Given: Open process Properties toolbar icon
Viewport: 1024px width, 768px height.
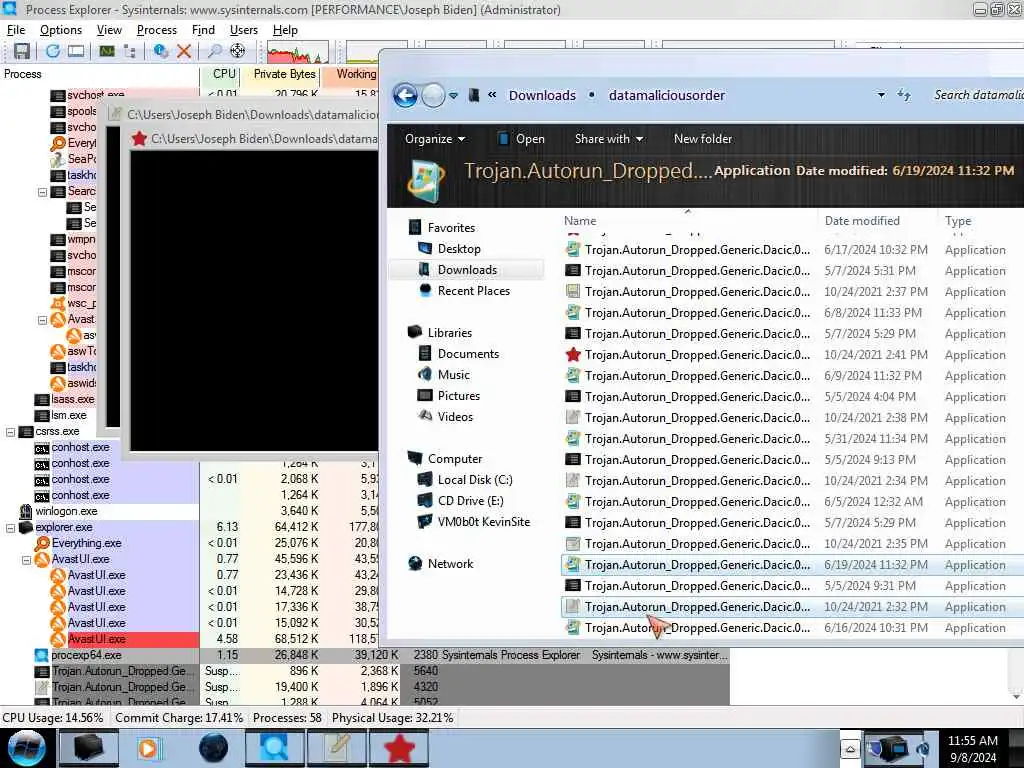Looking at the screenshot, I should point(160,51).
